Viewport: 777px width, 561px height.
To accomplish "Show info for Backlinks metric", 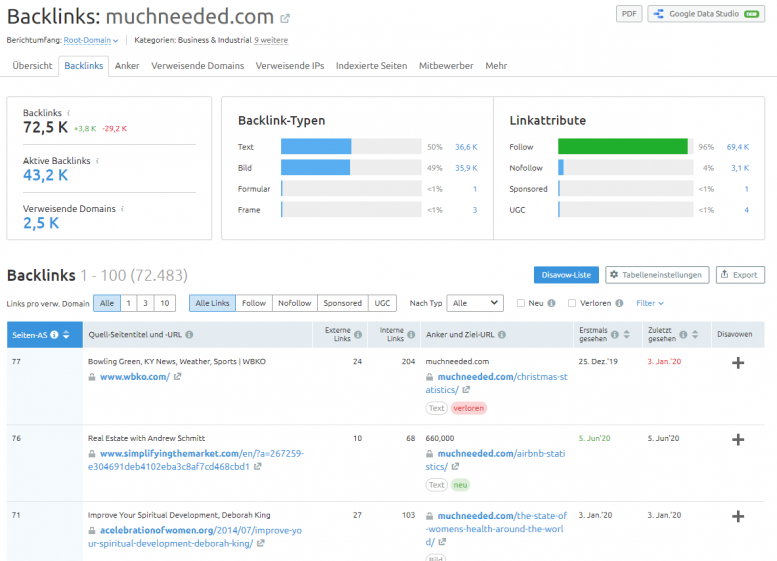I will pyautogui.click(x=68, y=113).
